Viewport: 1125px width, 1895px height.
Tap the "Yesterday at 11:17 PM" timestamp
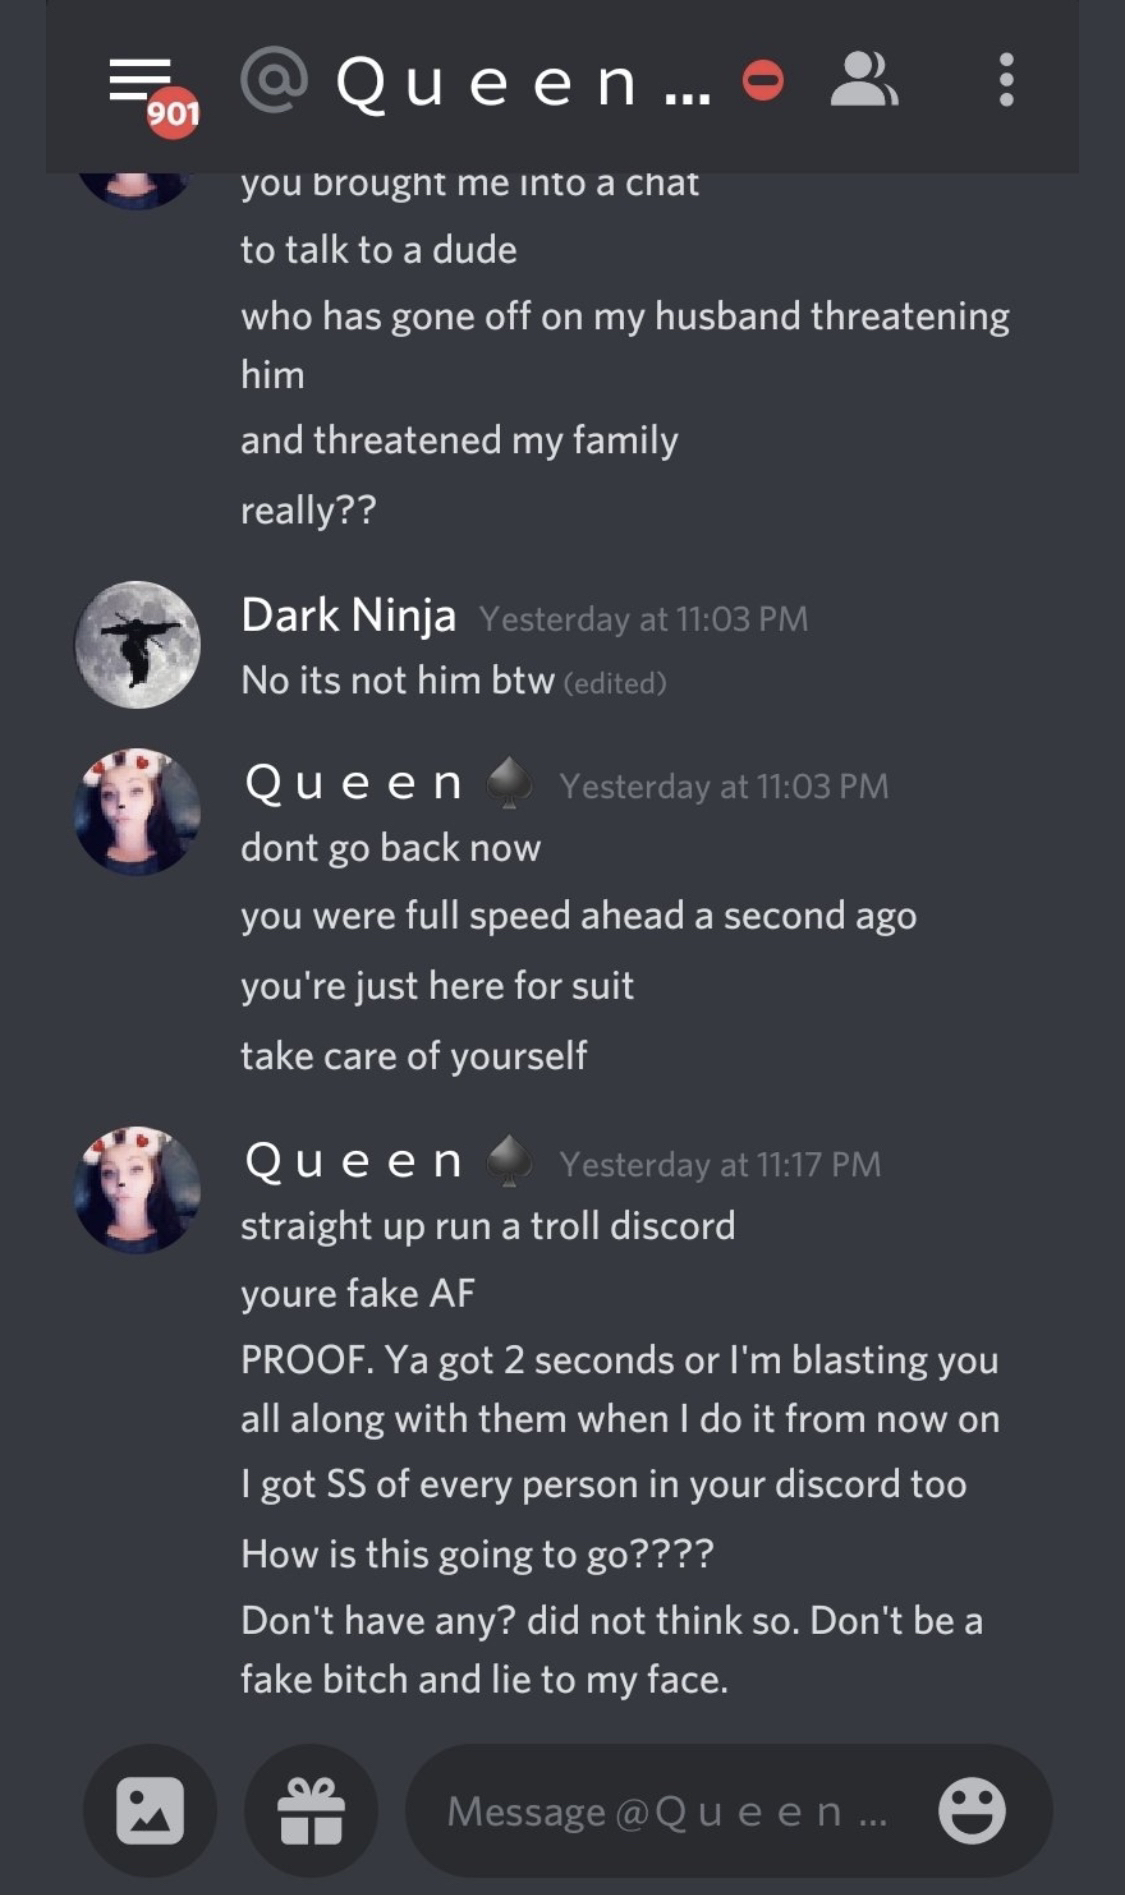tap(720, 1164)
